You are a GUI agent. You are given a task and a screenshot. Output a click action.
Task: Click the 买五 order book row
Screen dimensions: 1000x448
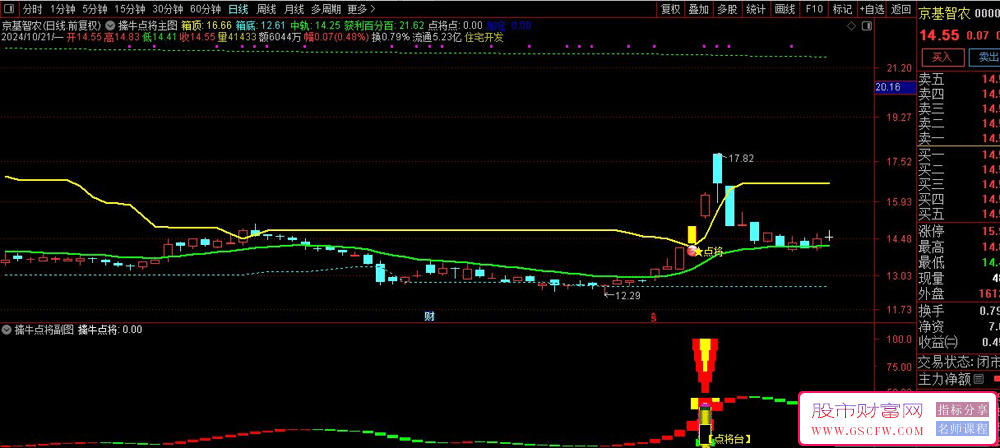click(x=959, y=214)
